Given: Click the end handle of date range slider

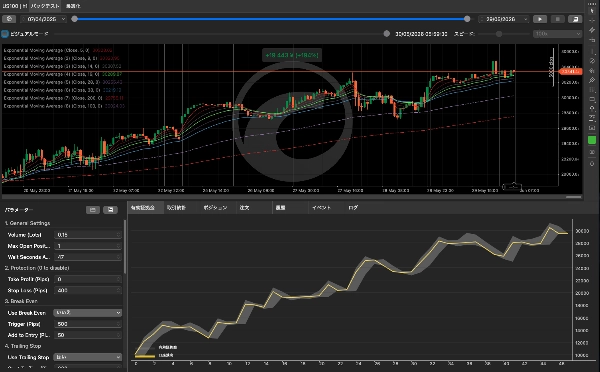Looking at the screenshot, I should [467, 19].
